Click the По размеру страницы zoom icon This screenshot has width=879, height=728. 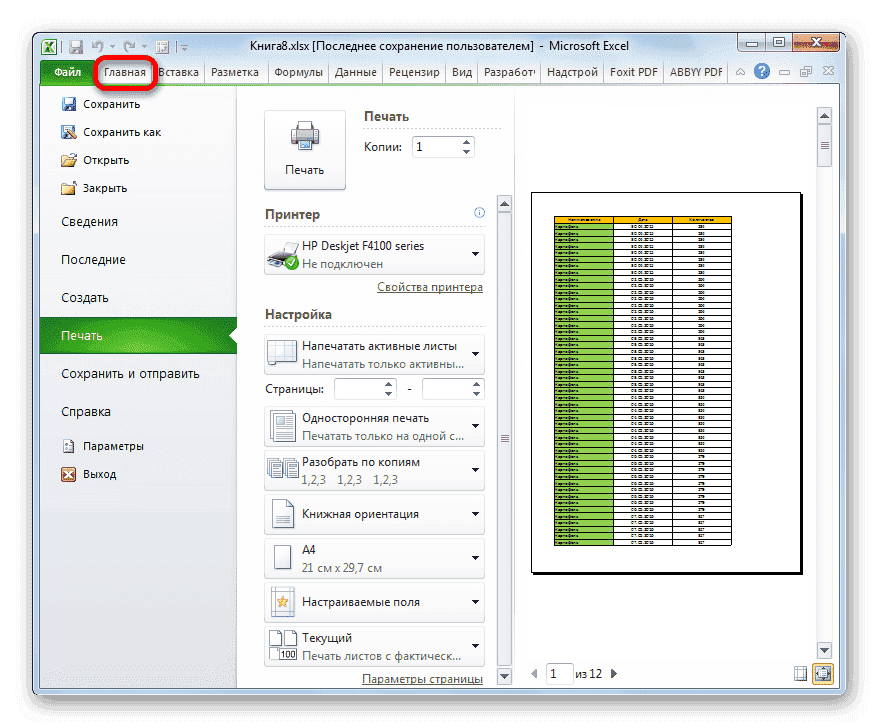click(821, 674)
